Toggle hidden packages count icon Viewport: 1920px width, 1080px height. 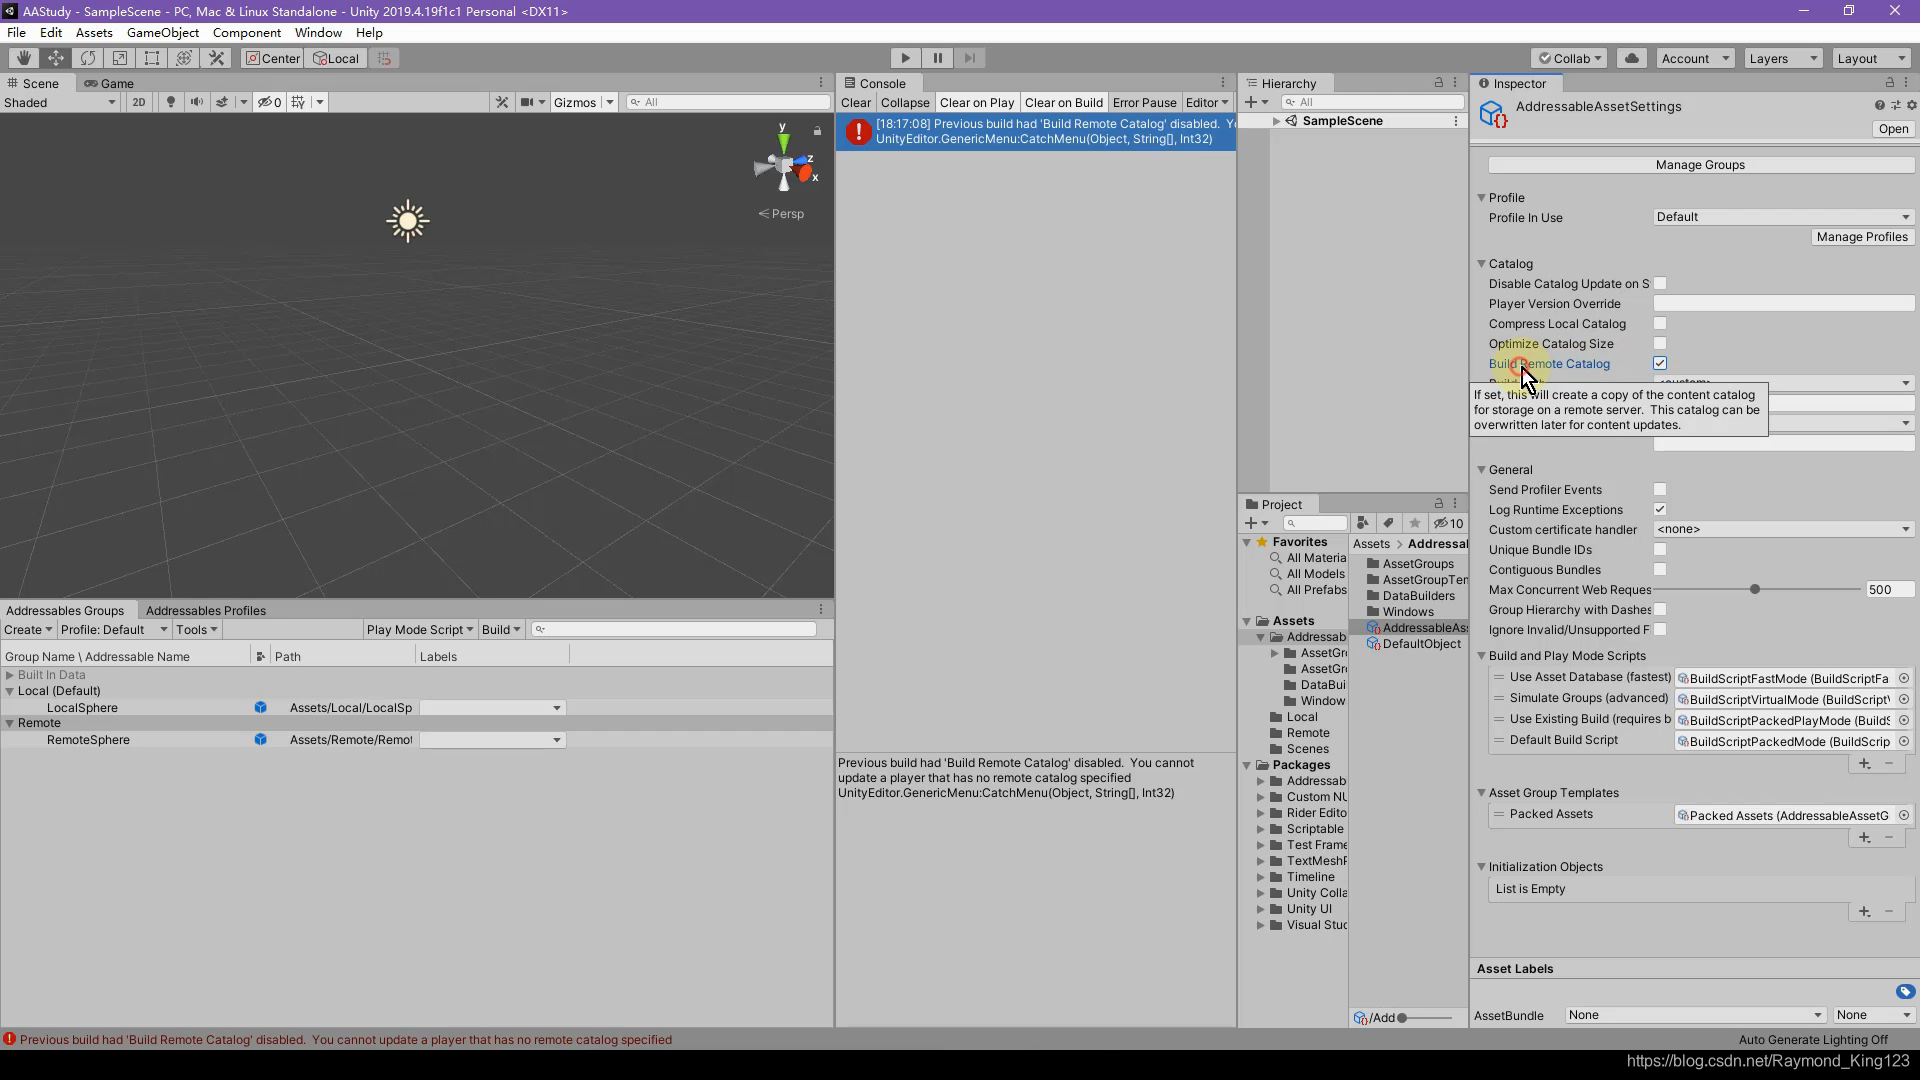pos(1448,523)
